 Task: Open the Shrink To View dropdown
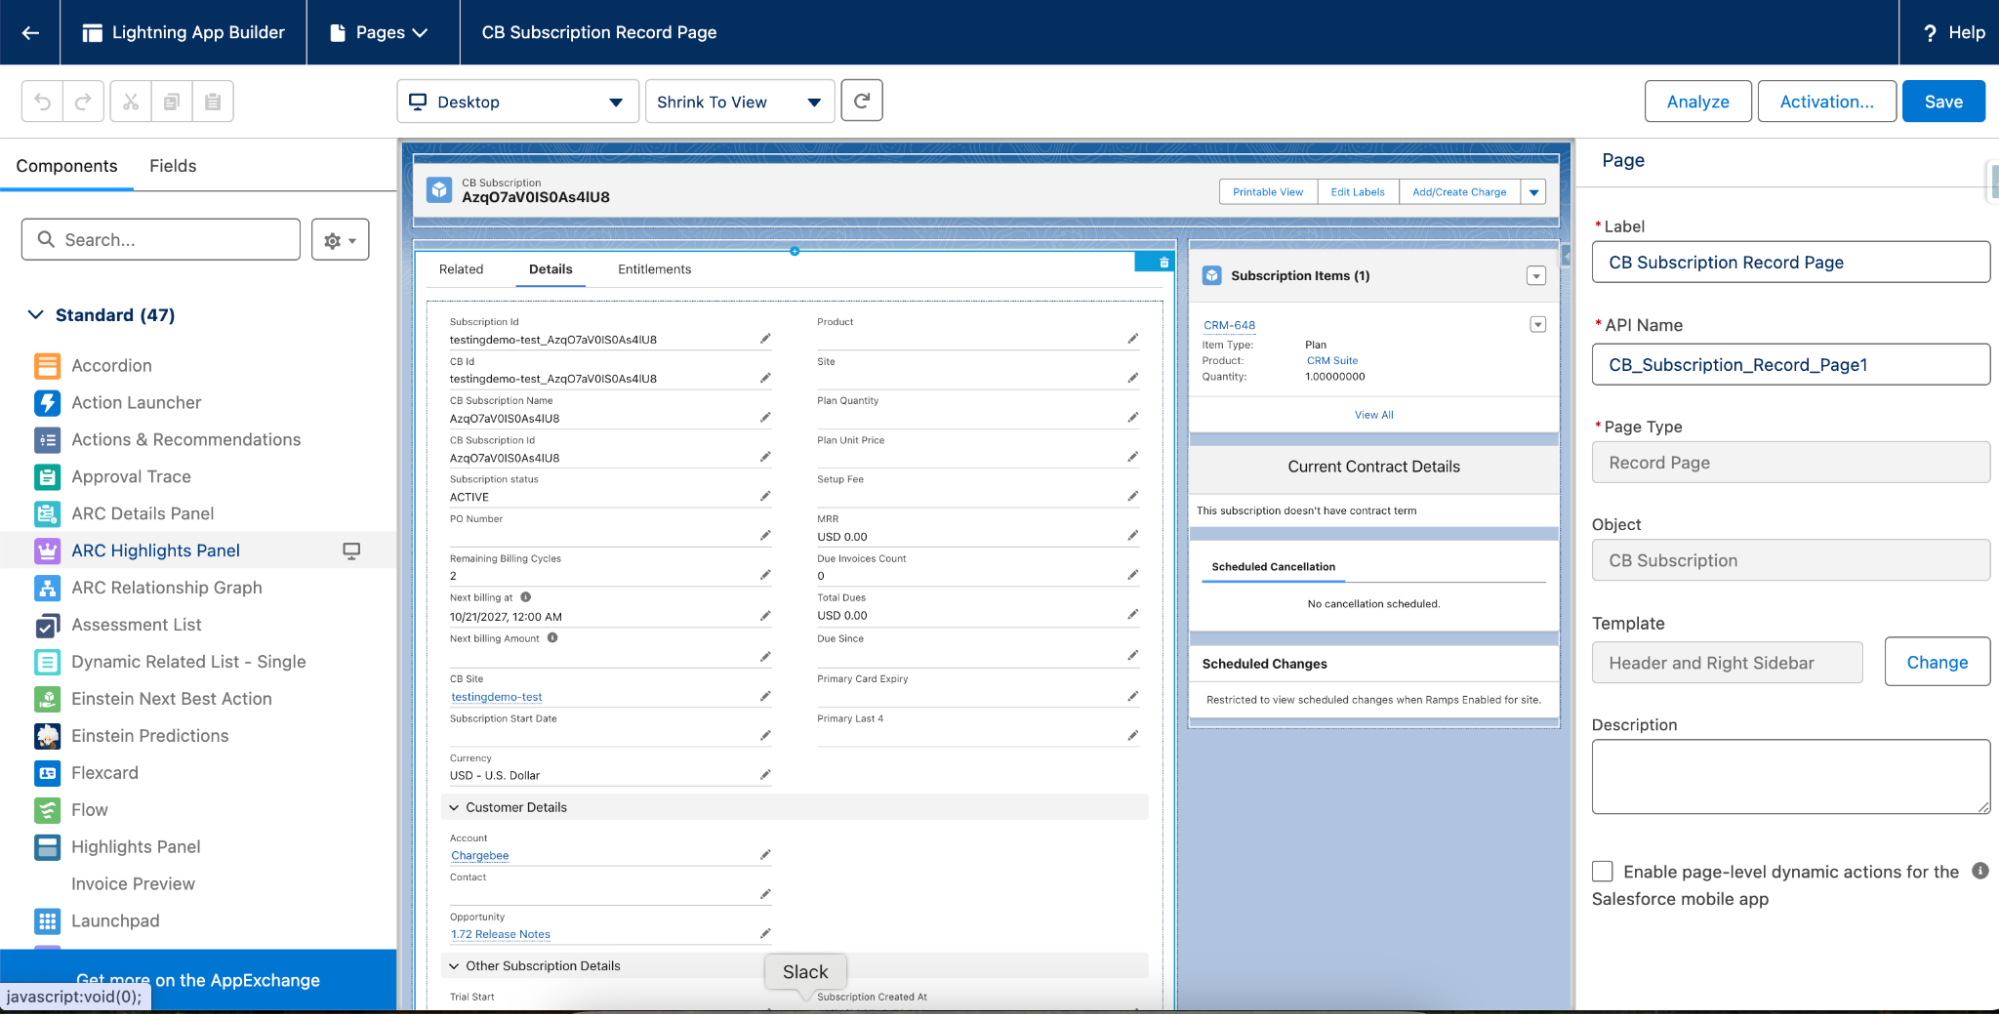(x=739, y=102)
